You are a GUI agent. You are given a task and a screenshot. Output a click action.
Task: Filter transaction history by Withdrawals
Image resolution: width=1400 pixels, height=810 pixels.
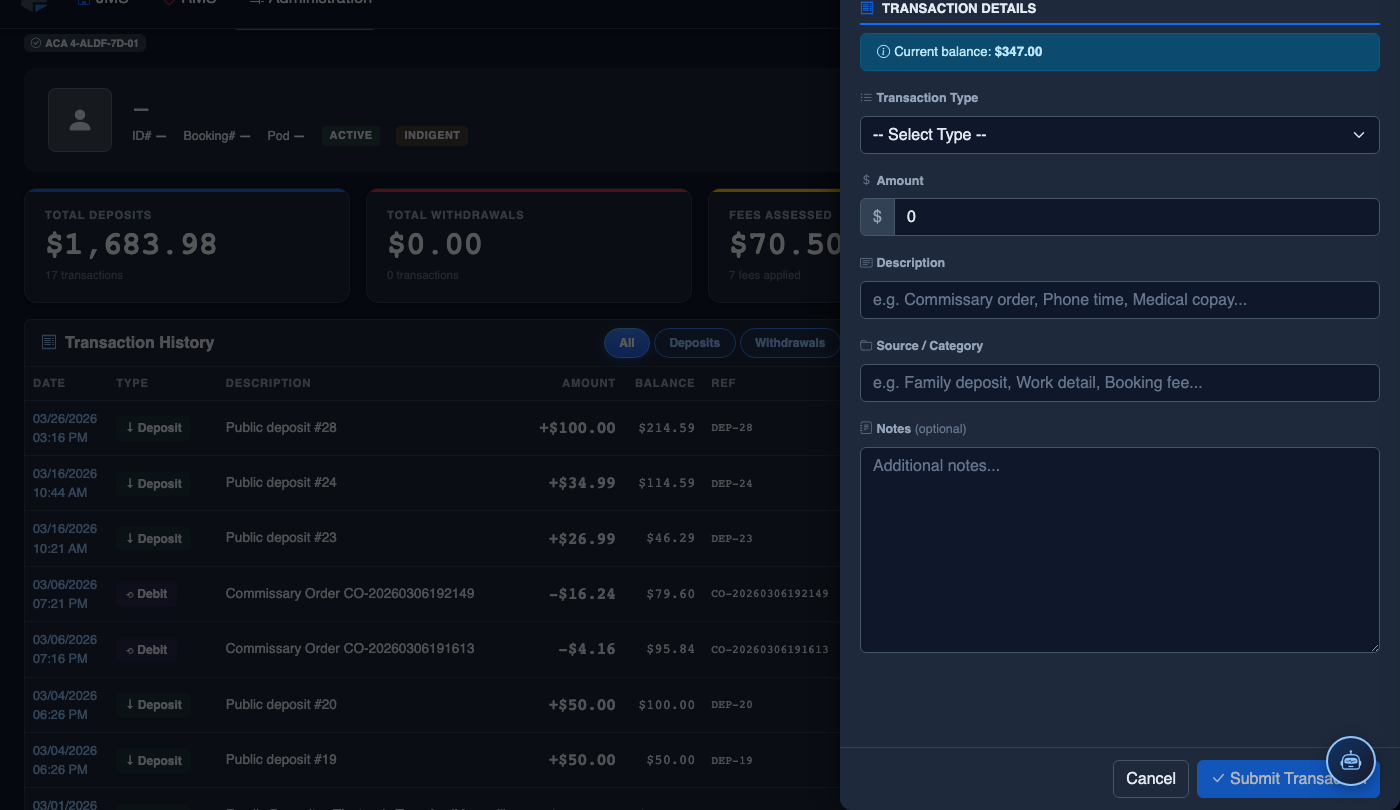click(x=790, y=343)
